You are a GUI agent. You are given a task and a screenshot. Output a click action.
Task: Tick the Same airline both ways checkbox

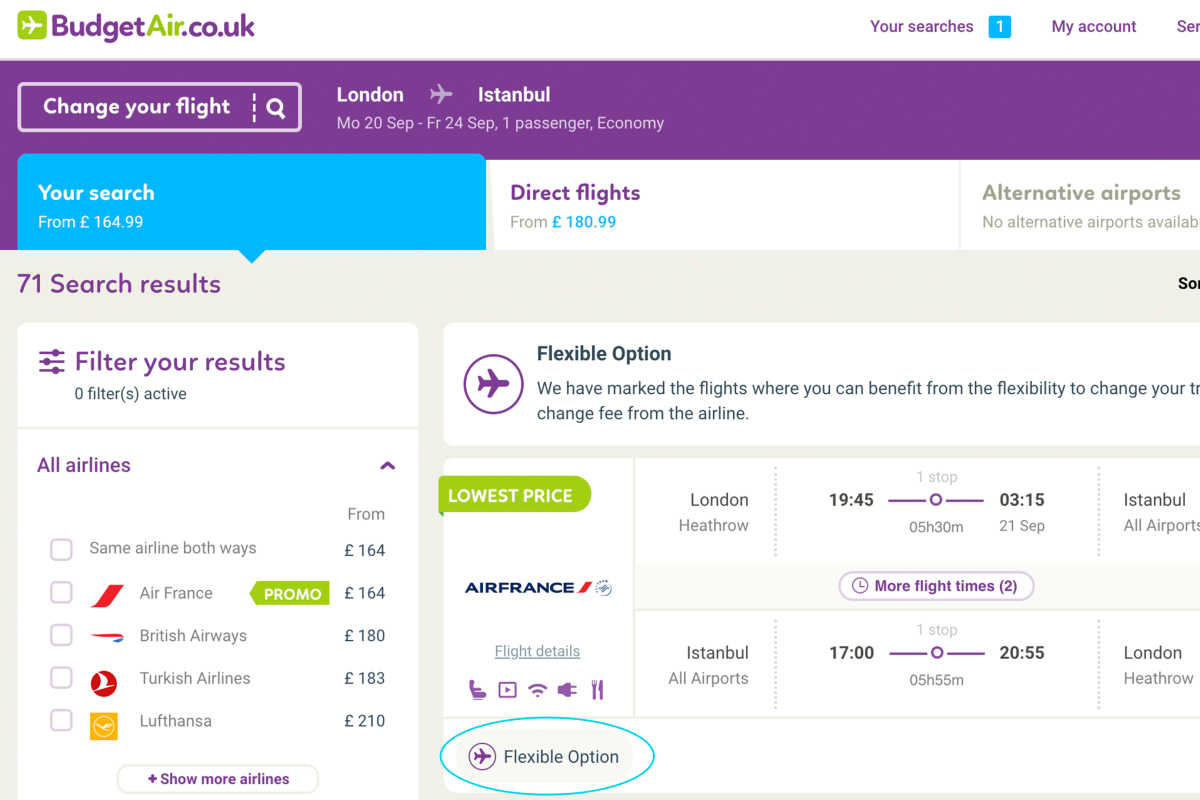61,550
